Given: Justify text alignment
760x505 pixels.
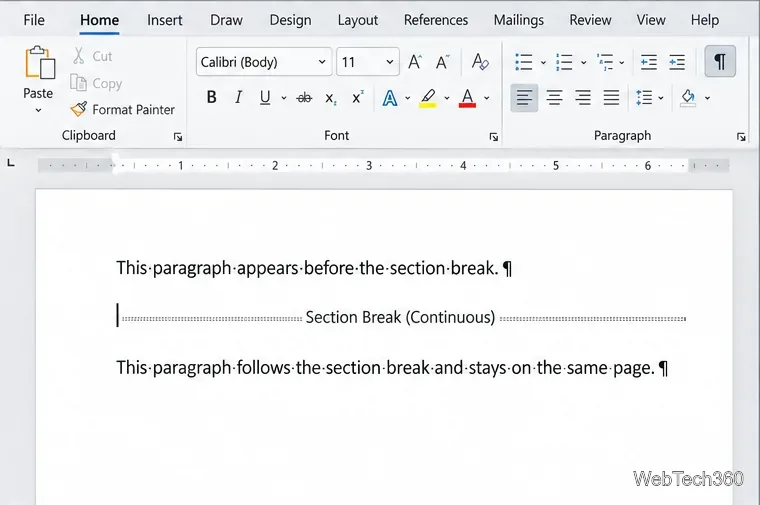Looking at the screenshot, I should tap(611, 98).
